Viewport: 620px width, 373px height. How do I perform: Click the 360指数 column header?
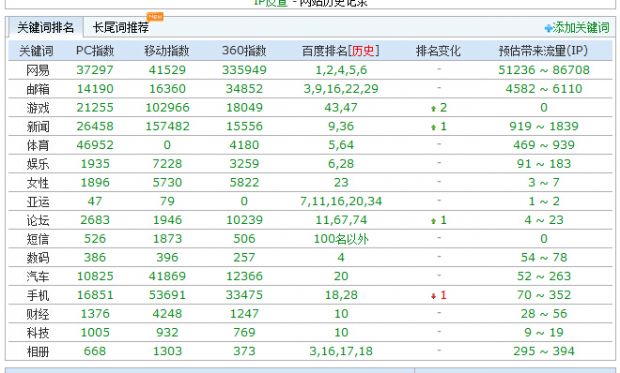pyautogui.click(x=244, y=51)
